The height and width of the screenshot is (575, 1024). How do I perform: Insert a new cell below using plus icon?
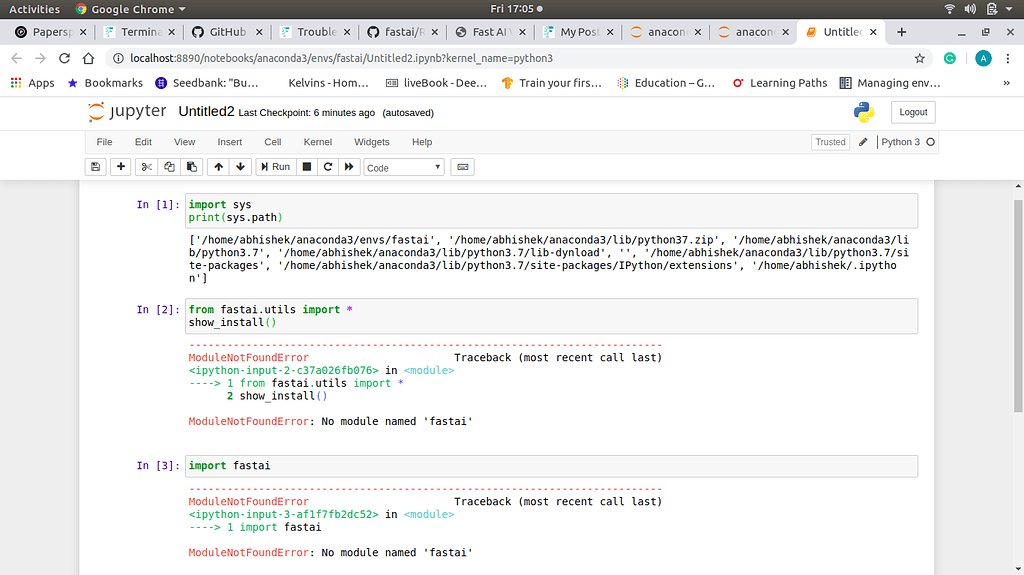121,167
